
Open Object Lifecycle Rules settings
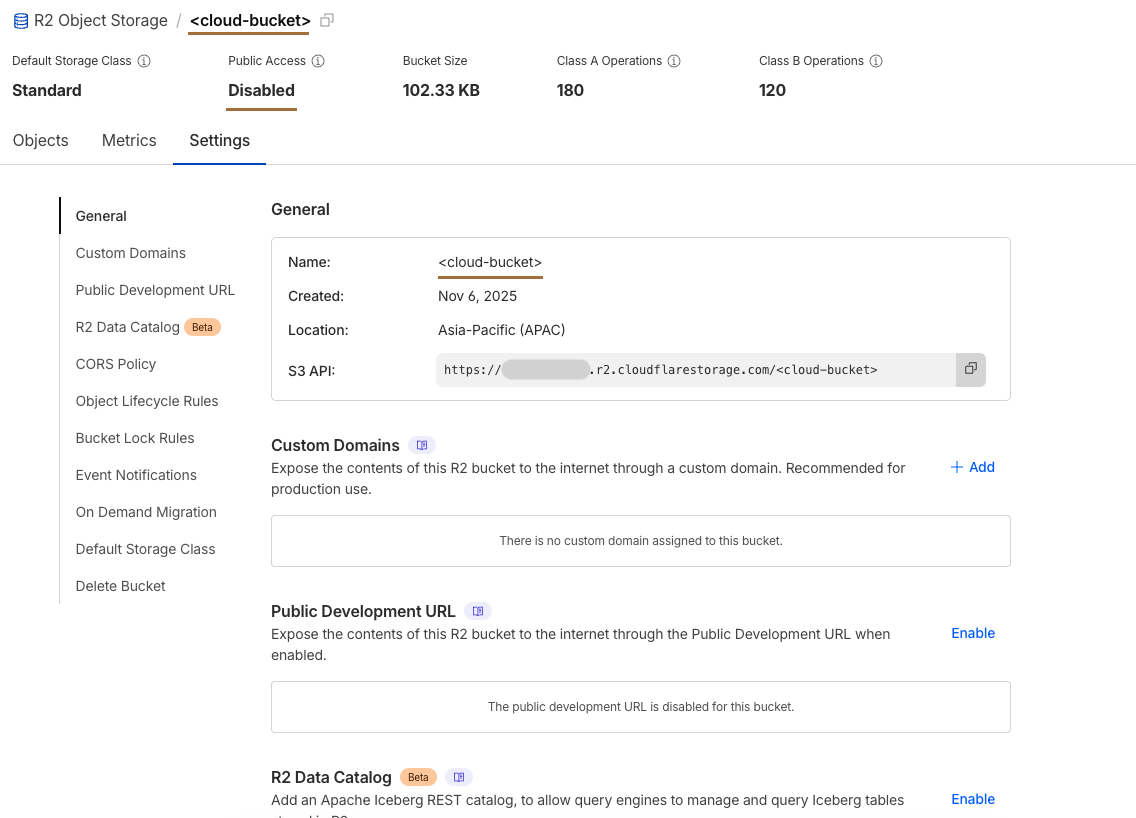point(147,401)
